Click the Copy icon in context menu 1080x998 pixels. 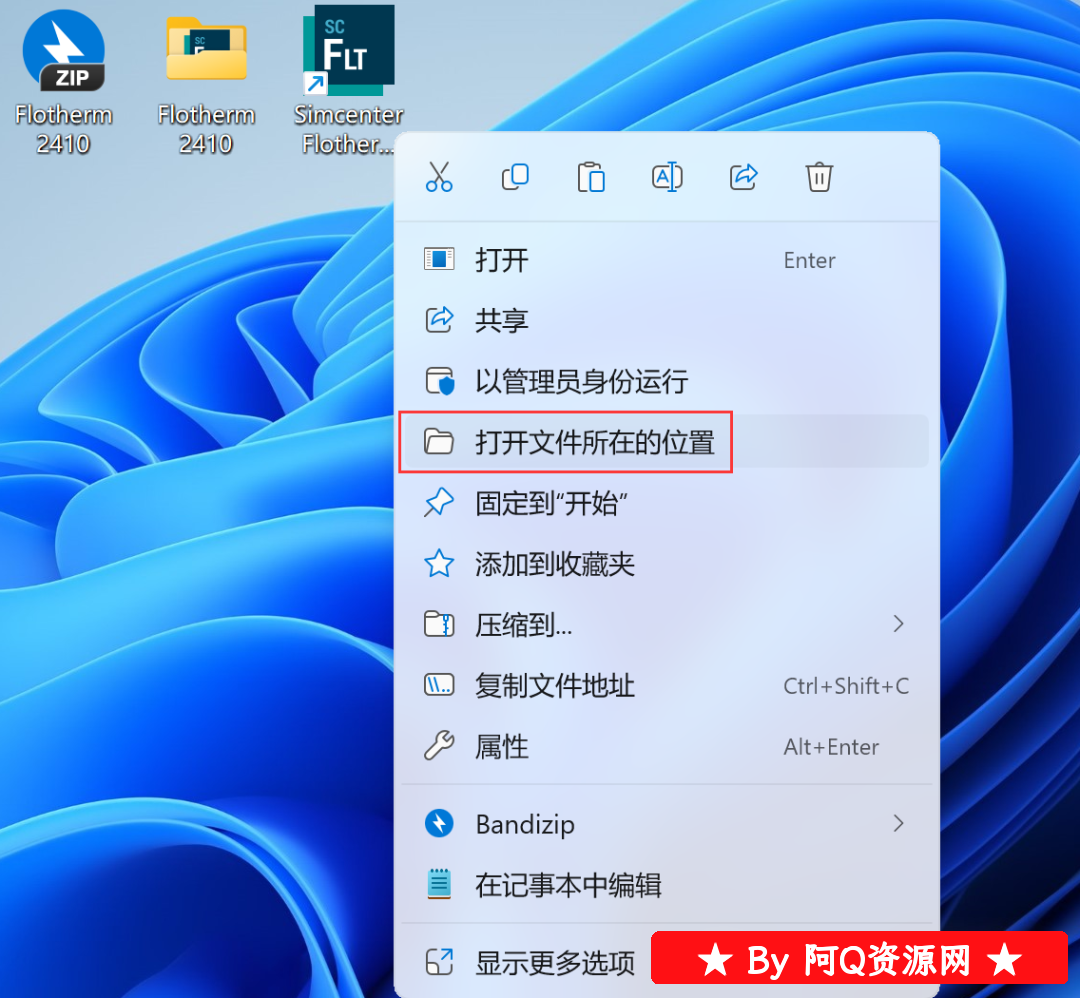click(x=515, y=177)
